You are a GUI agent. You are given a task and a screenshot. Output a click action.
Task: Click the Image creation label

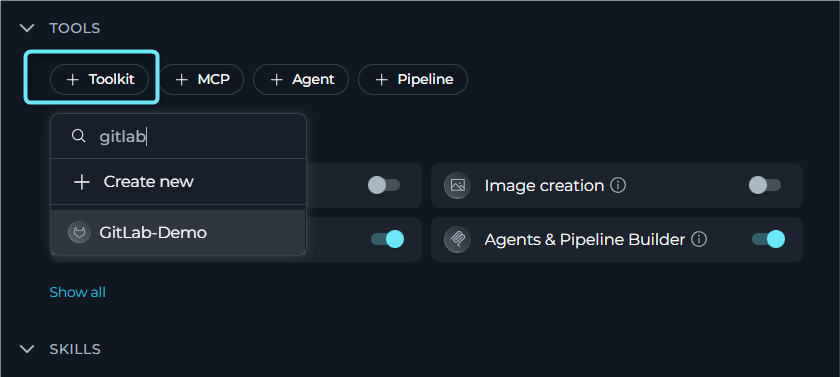click(x=544, y=185)
